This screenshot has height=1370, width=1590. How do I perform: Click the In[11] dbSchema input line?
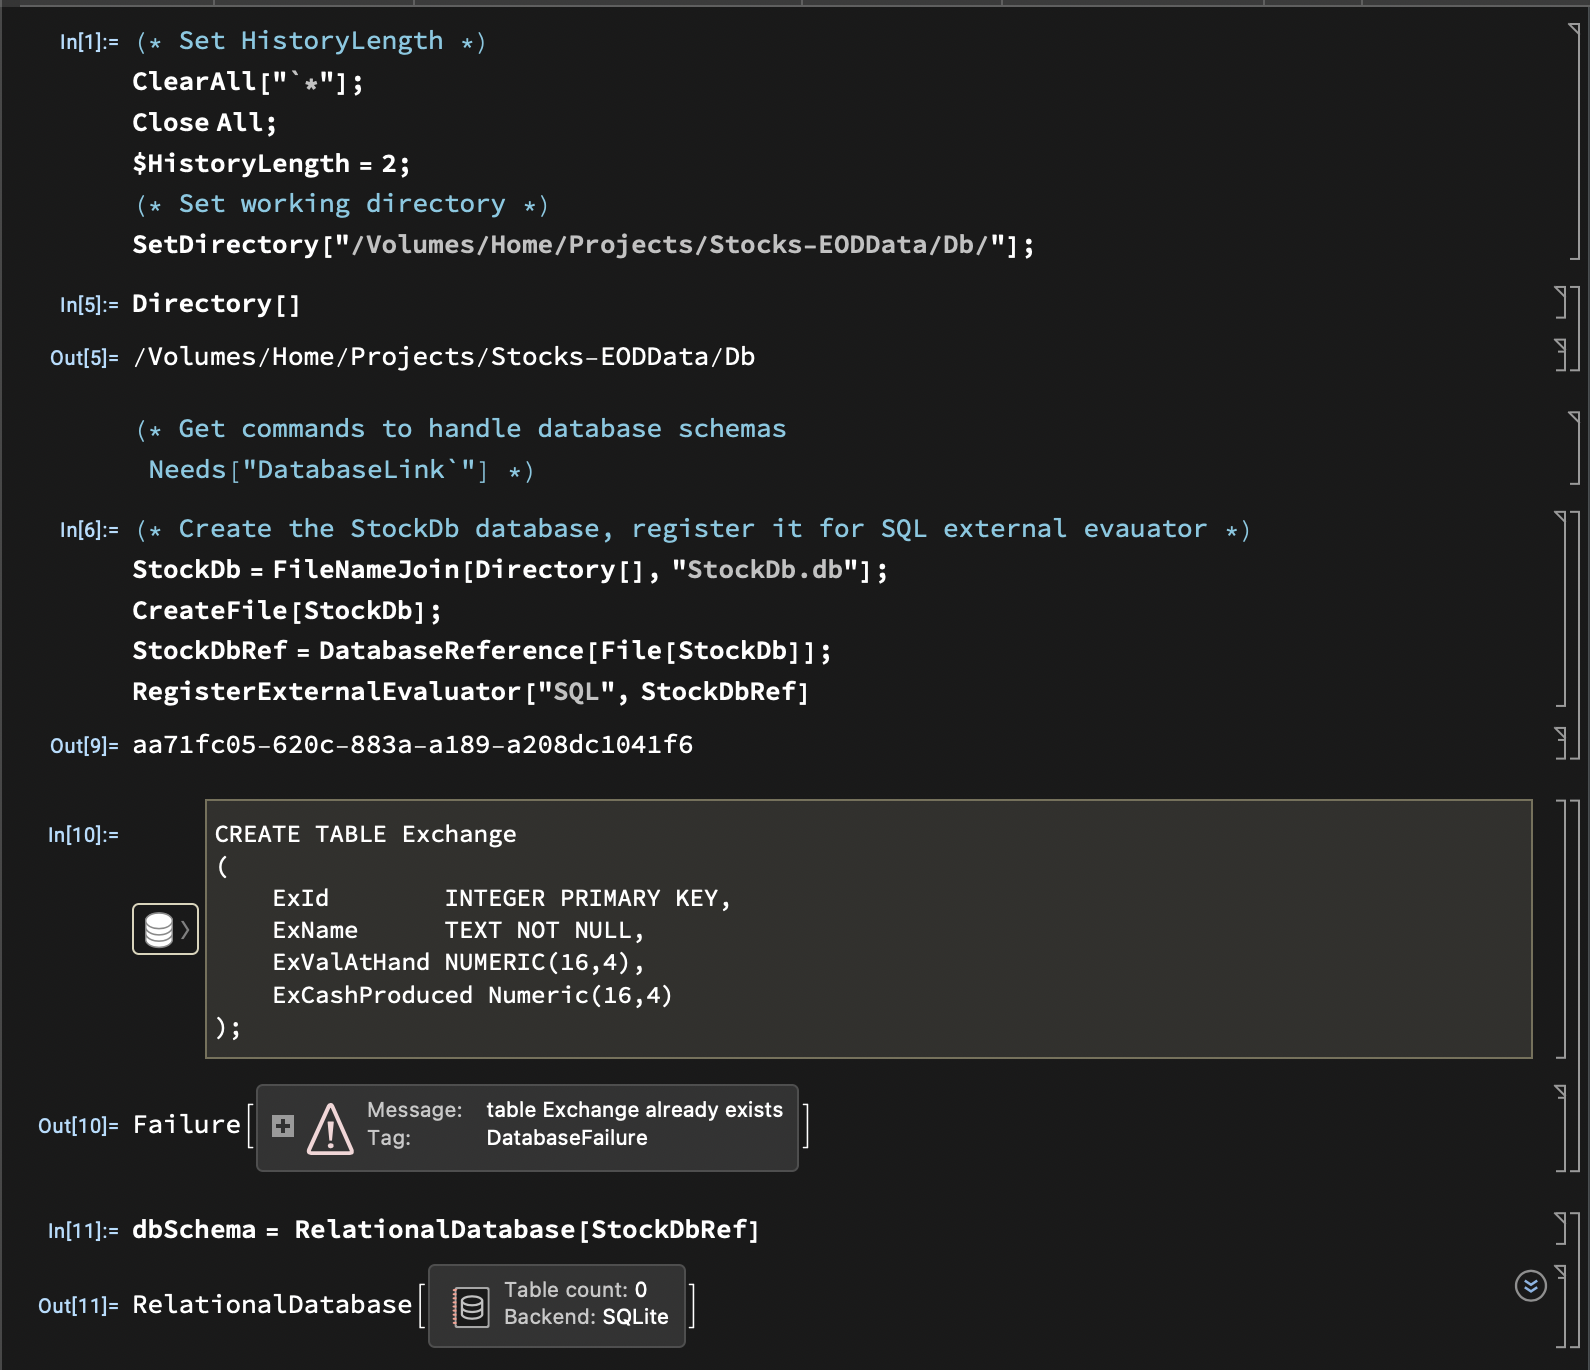446,1230
